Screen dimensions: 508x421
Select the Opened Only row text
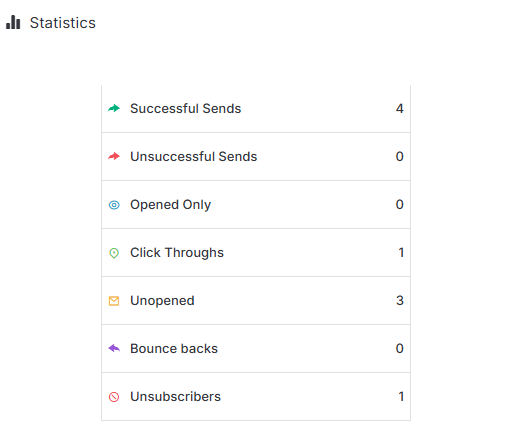click(170, 205)
